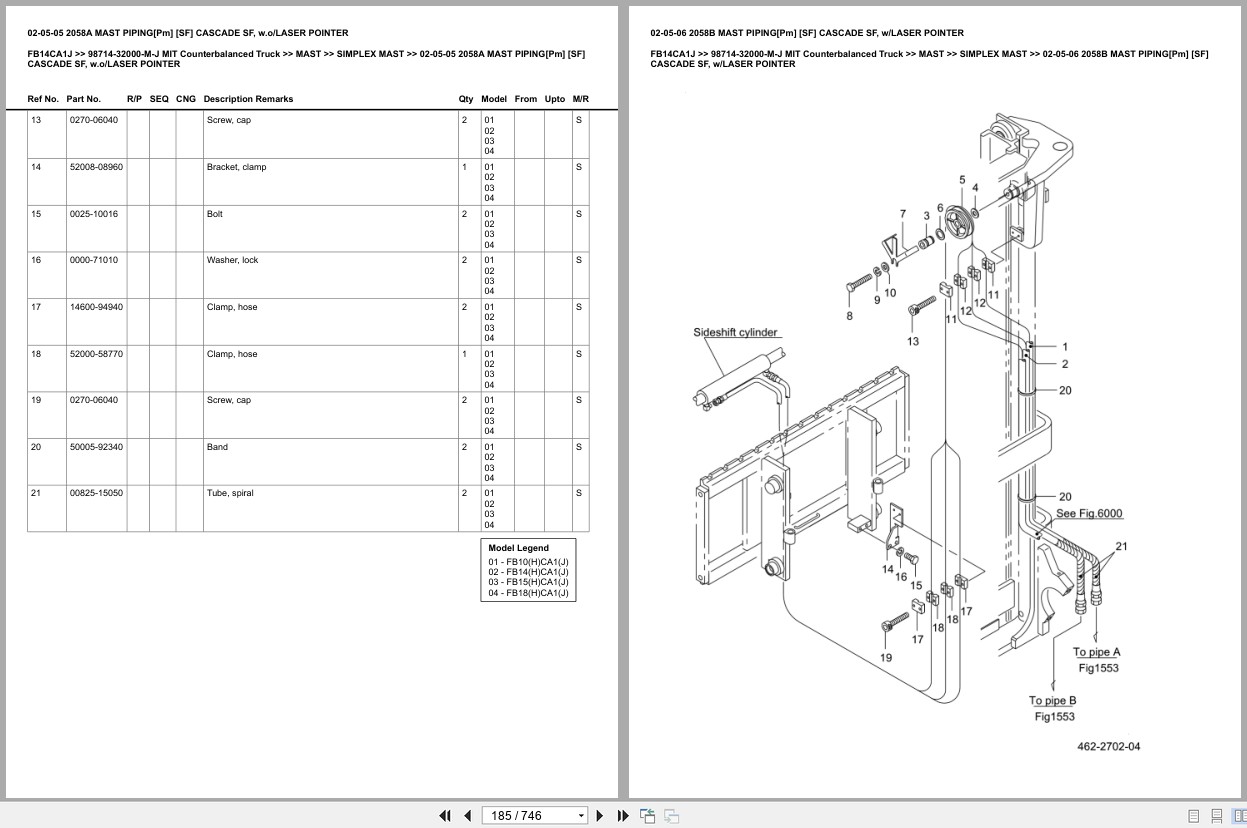Open the page number dropdown arrow
Screen dimensions: 1247x828
click(x=581, y=816)
